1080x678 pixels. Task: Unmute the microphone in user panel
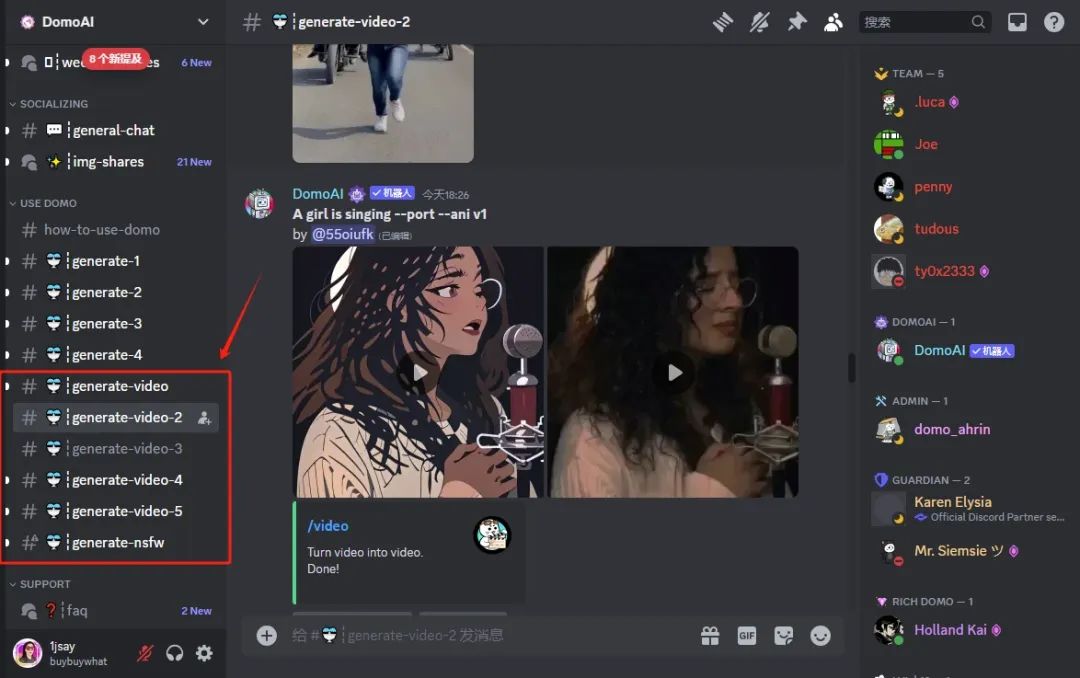coord(145,653)
